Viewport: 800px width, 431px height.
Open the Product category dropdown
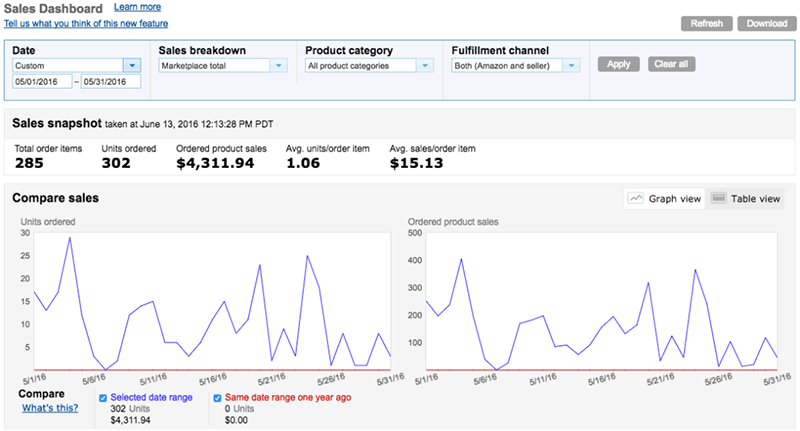click(425, 66)
